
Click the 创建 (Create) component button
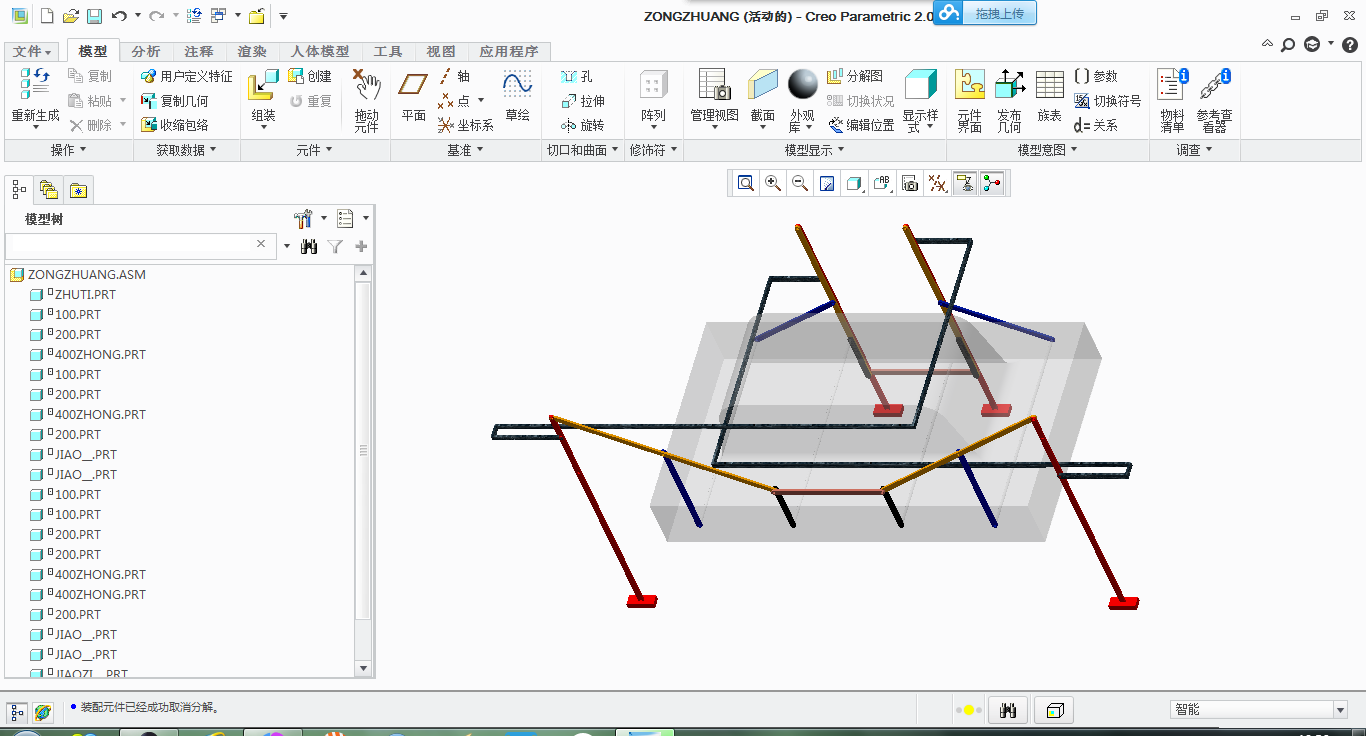pyautogui.click(x=310, y=76)
